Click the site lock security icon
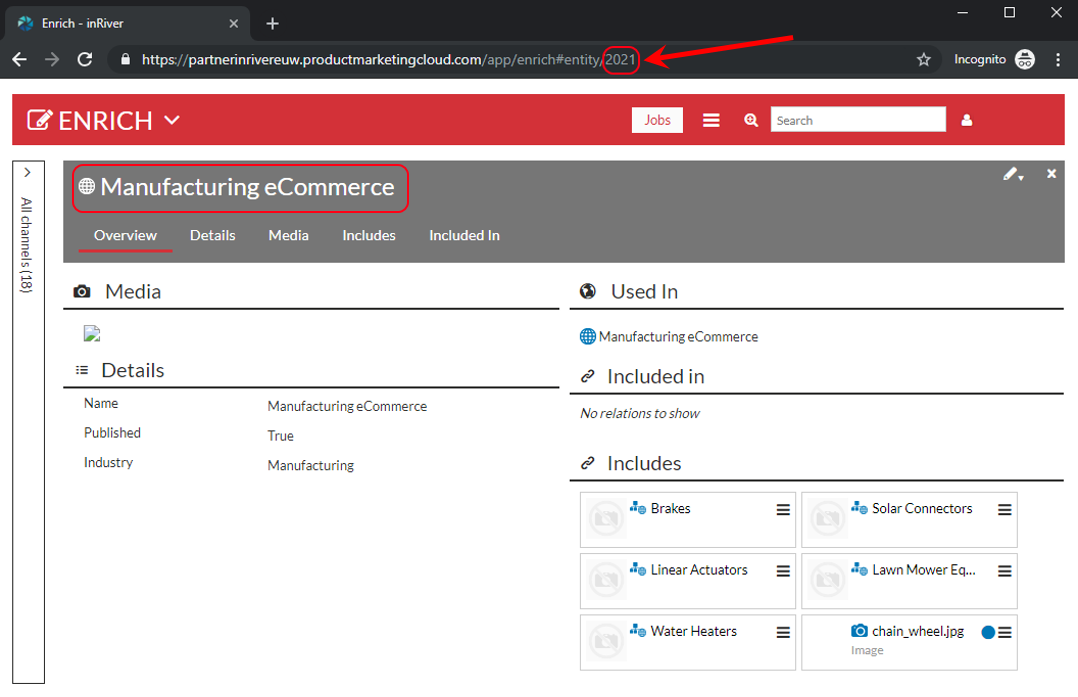 click(125, 60)
